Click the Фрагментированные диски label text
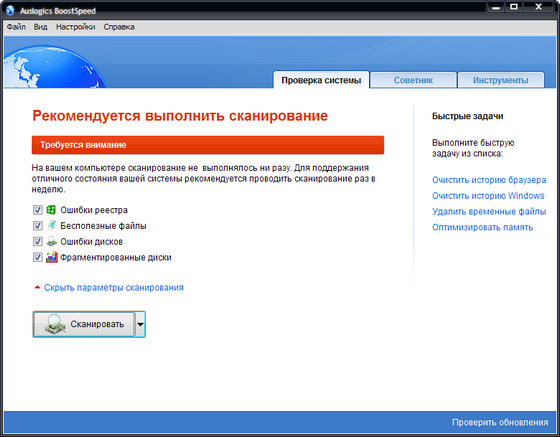Screen dimensions: 560x437 pyautogui.click(x=116, y=257)
